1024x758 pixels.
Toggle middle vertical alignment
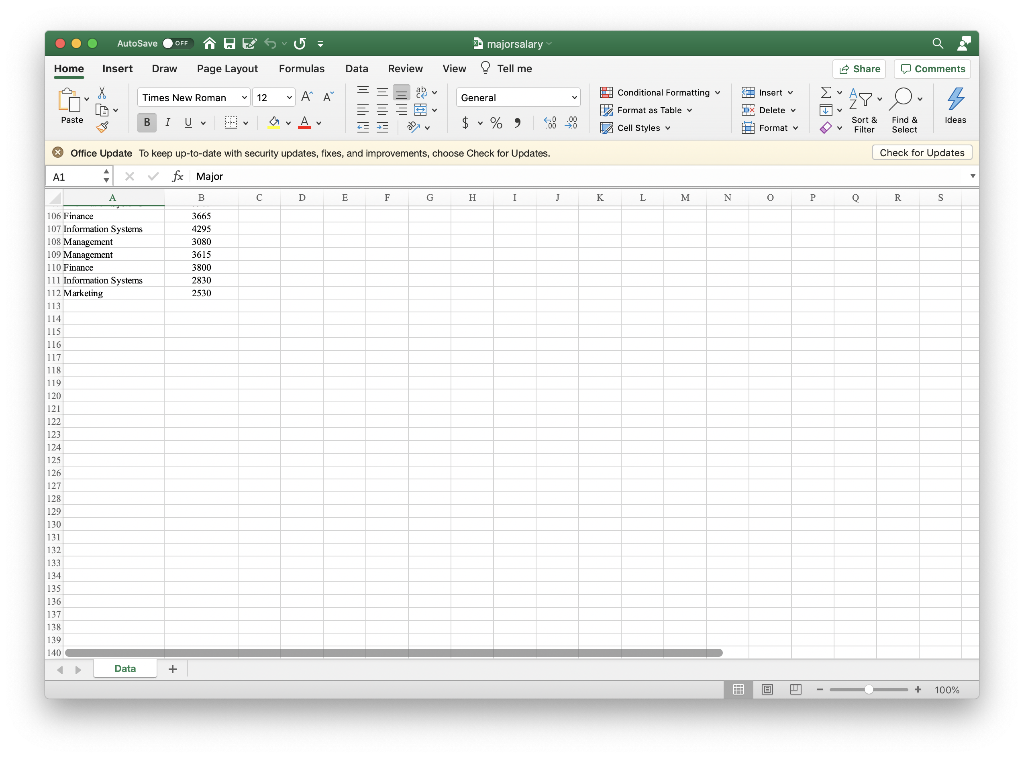click(382, 93)
